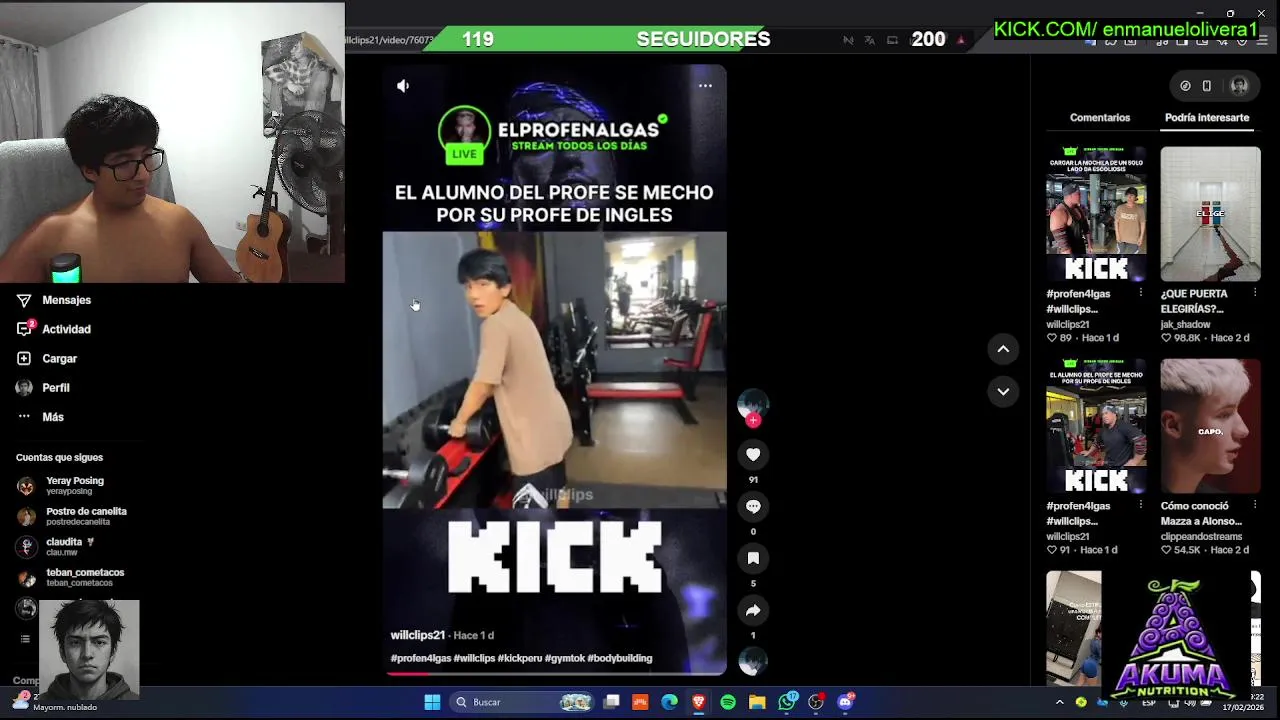
Task: Open the Brave translate page icon
Action: [869, 40]
